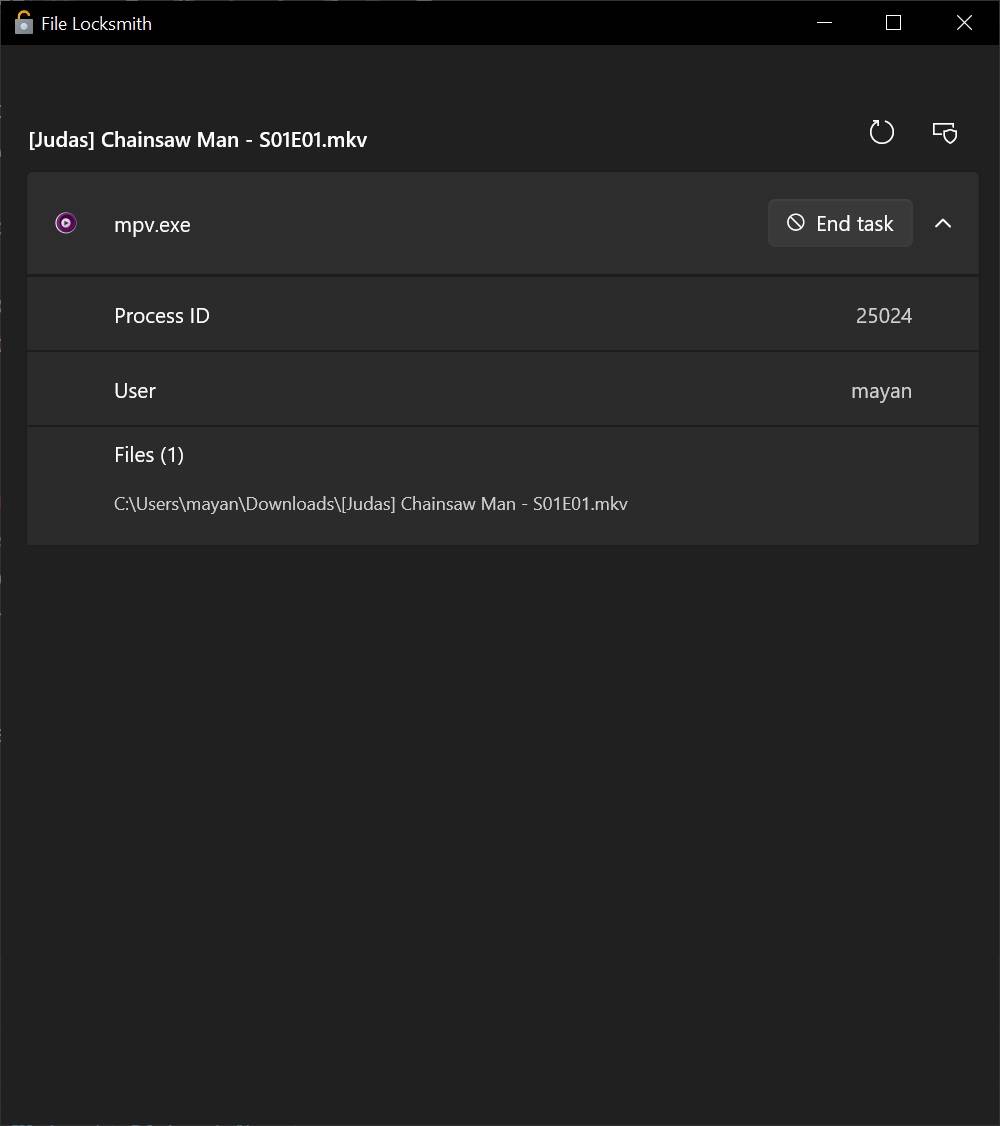Click the unlocked padlock in the title bar

click(x=22, y=22)
